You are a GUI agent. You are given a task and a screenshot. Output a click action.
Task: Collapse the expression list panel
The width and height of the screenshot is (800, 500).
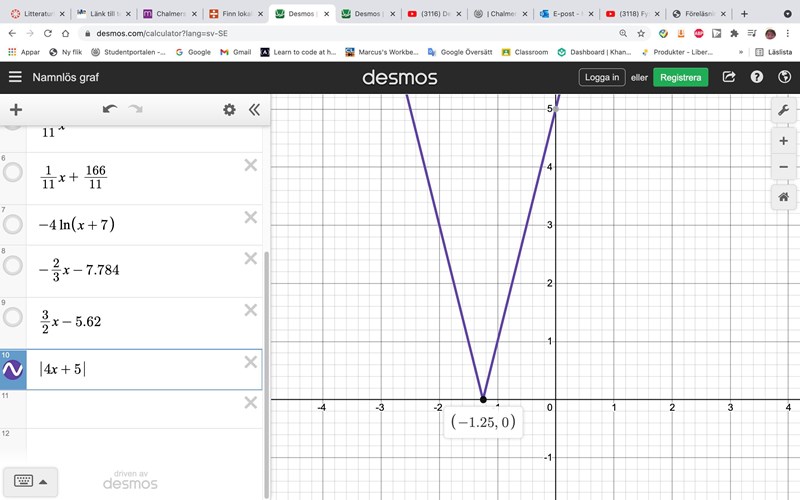point(254,110)
